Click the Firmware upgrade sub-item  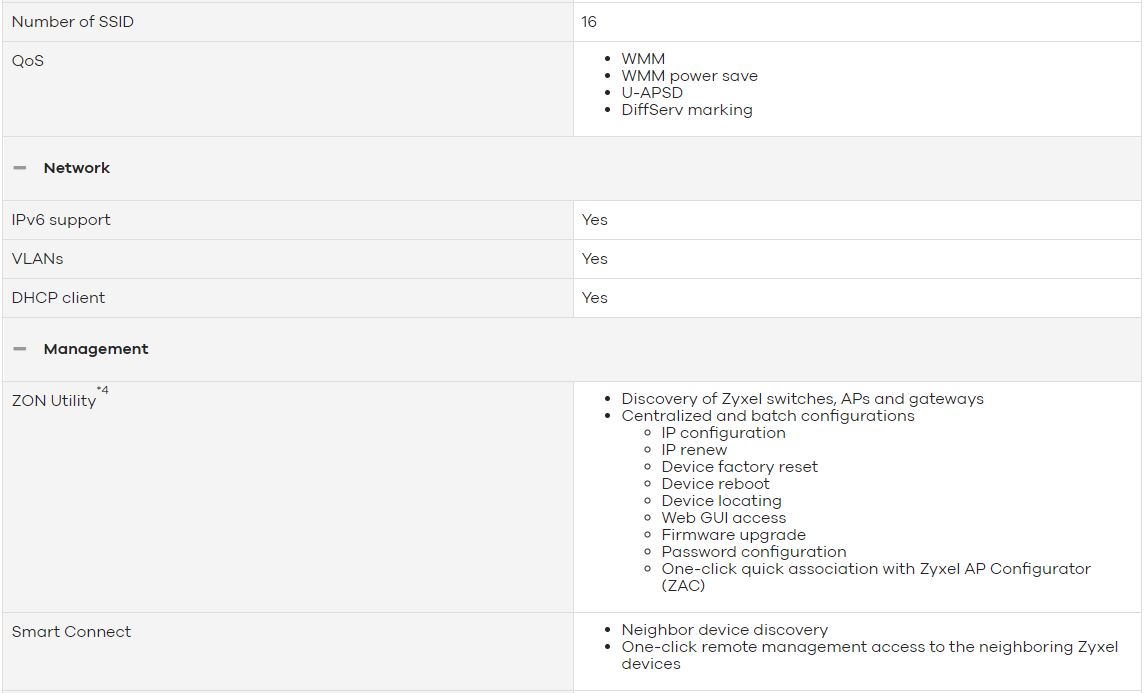[x=734, y=535]
